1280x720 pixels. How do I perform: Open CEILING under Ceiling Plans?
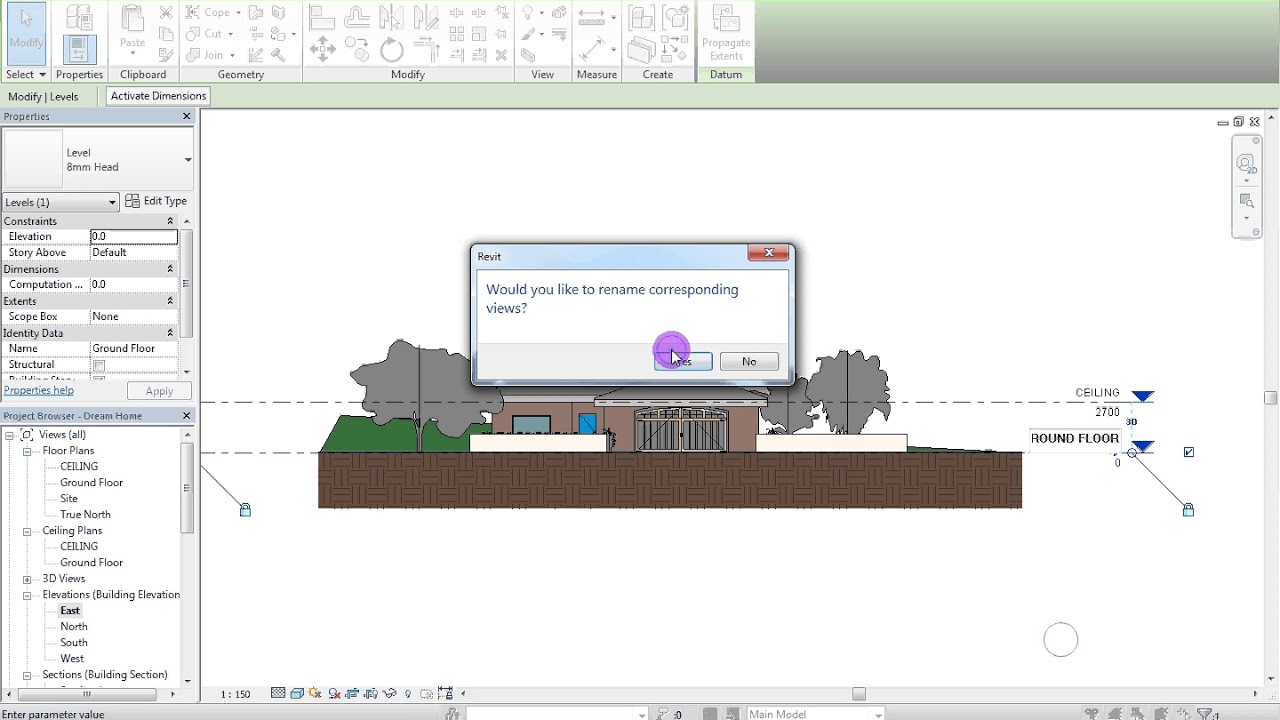point(79,546)
